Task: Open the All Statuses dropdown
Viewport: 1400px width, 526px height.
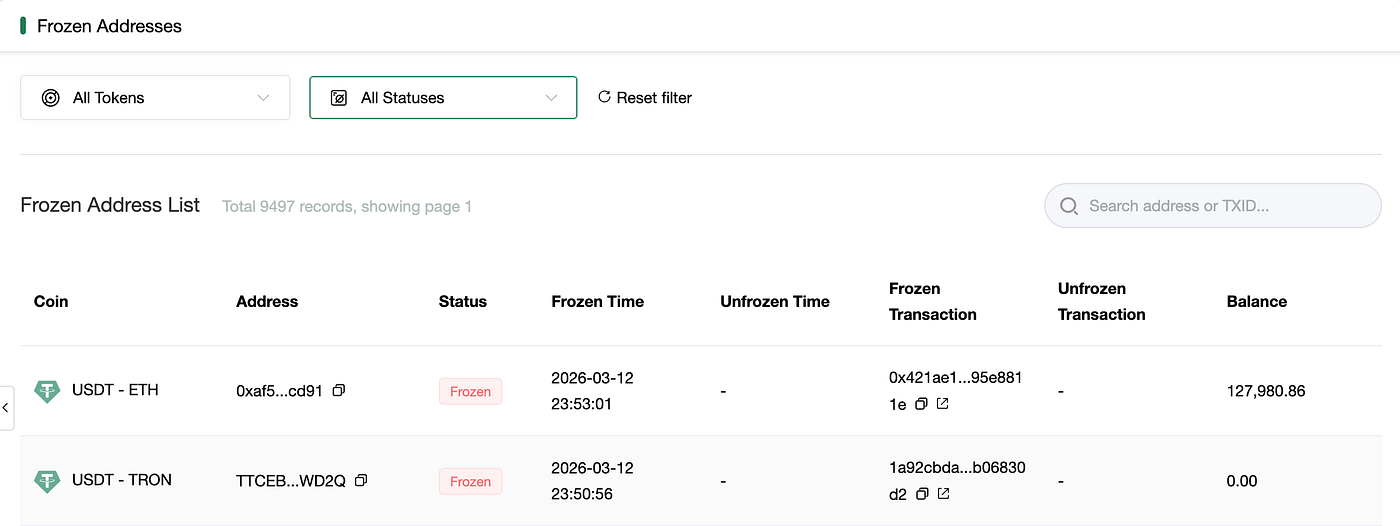Action: [443, 98]
